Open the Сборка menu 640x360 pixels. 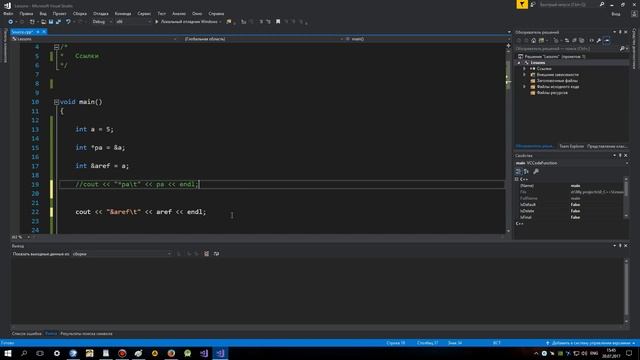[80, 13]
